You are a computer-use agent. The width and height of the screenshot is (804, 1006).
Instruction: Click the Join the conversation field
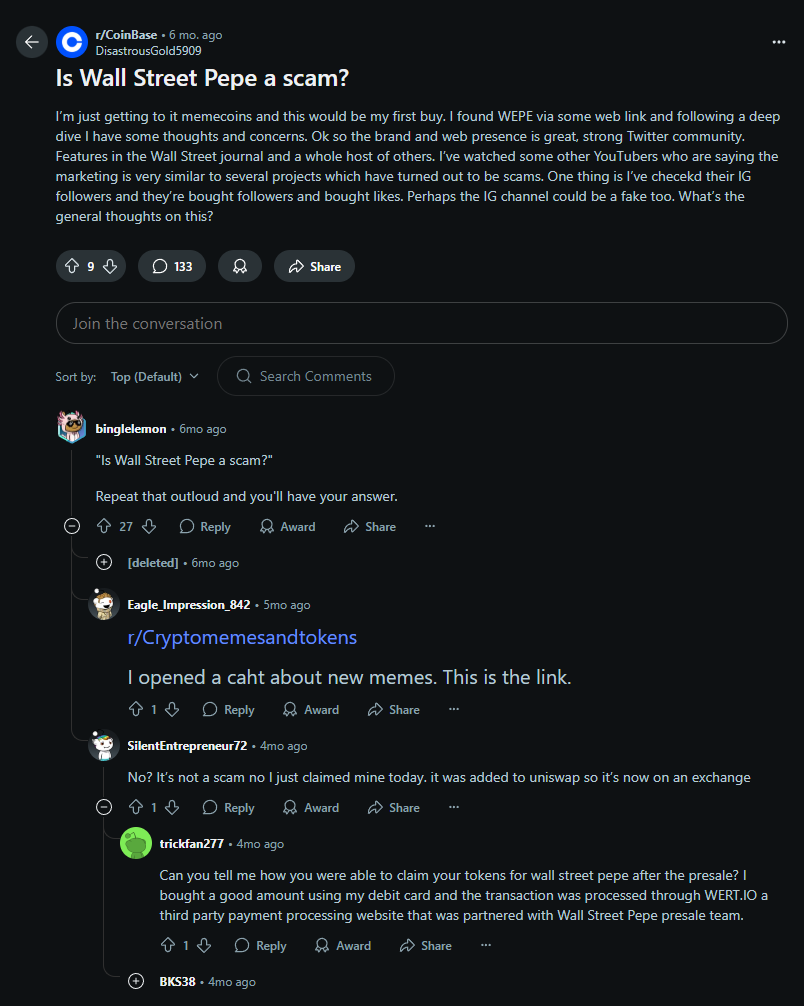tap(421, 324)
